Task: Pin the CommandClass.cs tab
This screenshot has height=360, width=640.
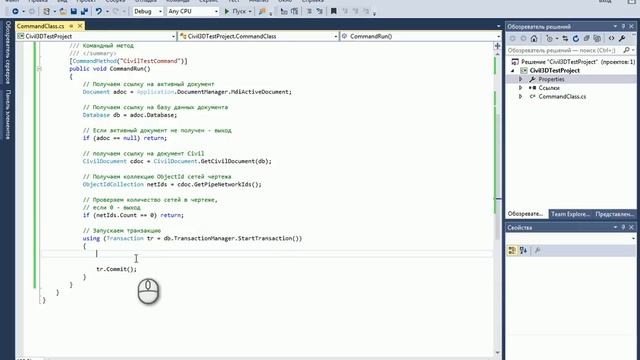Action: click(x=71, y=26)
